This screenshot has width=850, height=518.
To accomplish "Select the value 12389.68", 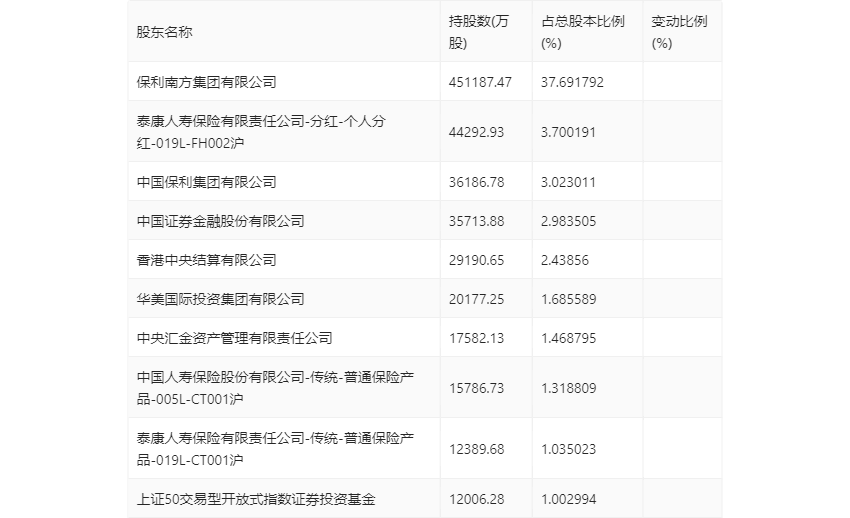I will point(476,449).
